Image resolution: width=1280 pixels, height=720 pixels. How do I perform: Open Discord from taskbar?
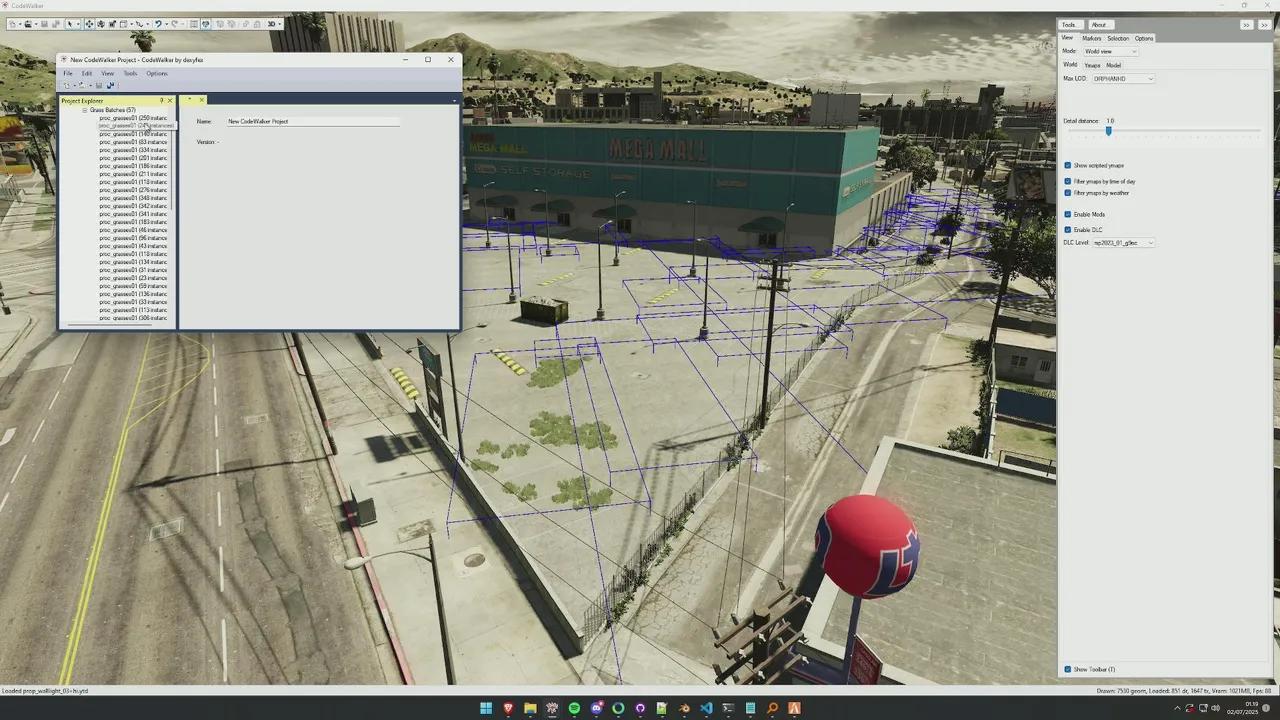(597, 708)
